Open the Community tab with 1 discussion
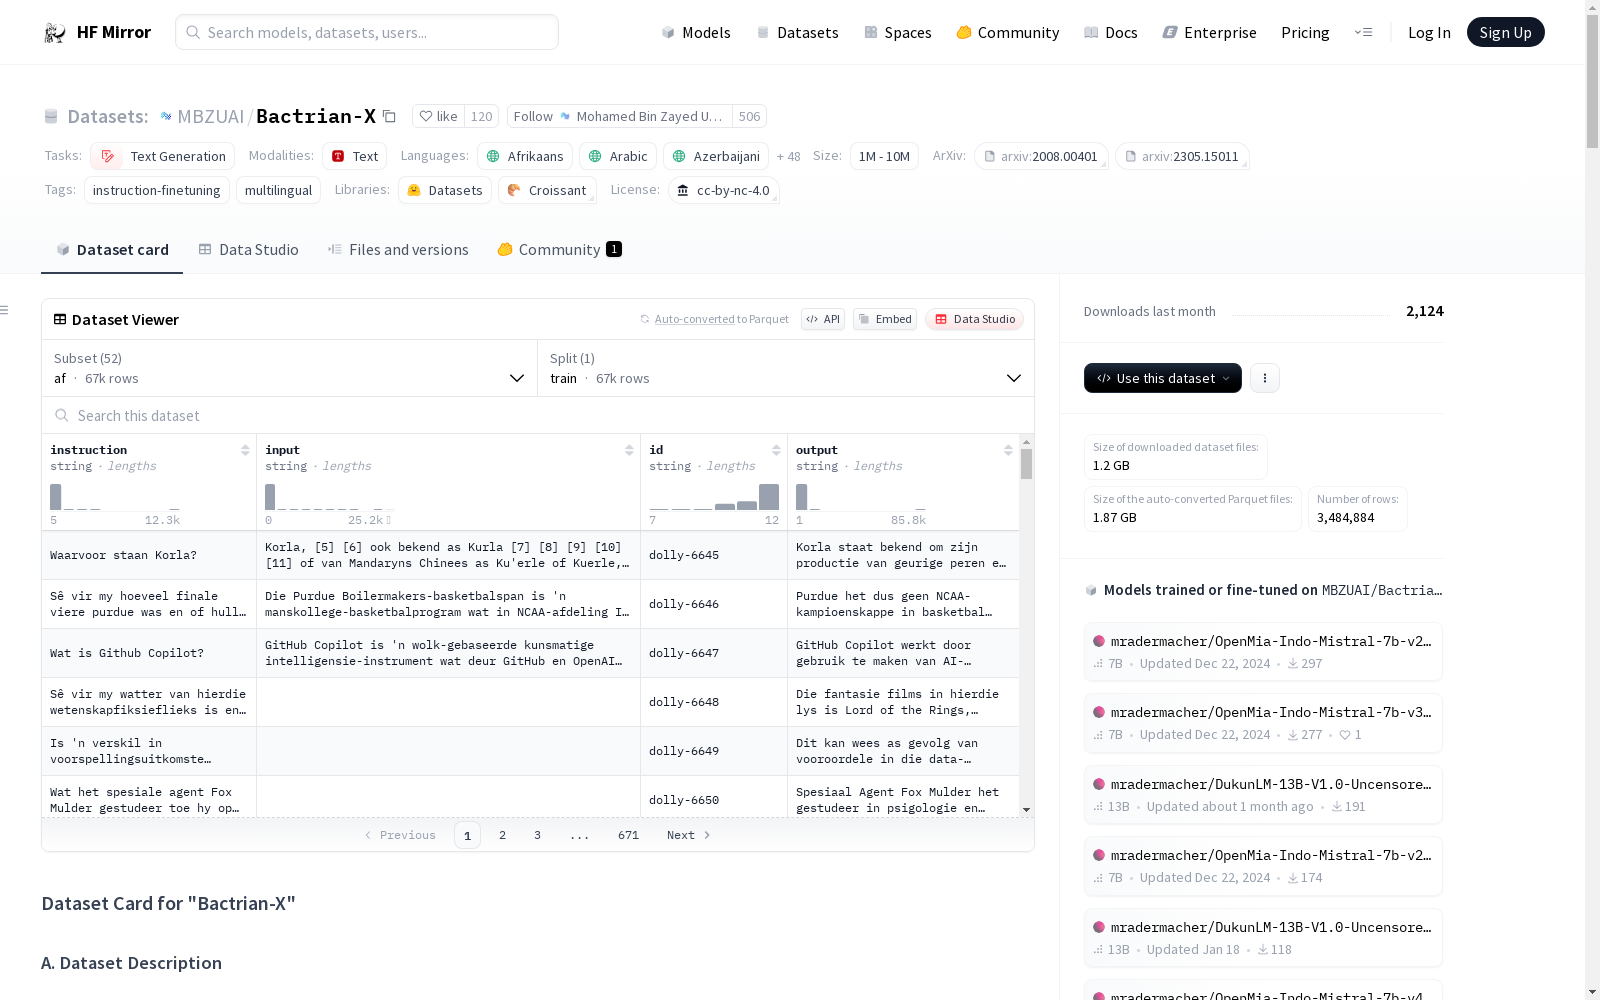This screenshot has height=1000, width=1600. 560,249
